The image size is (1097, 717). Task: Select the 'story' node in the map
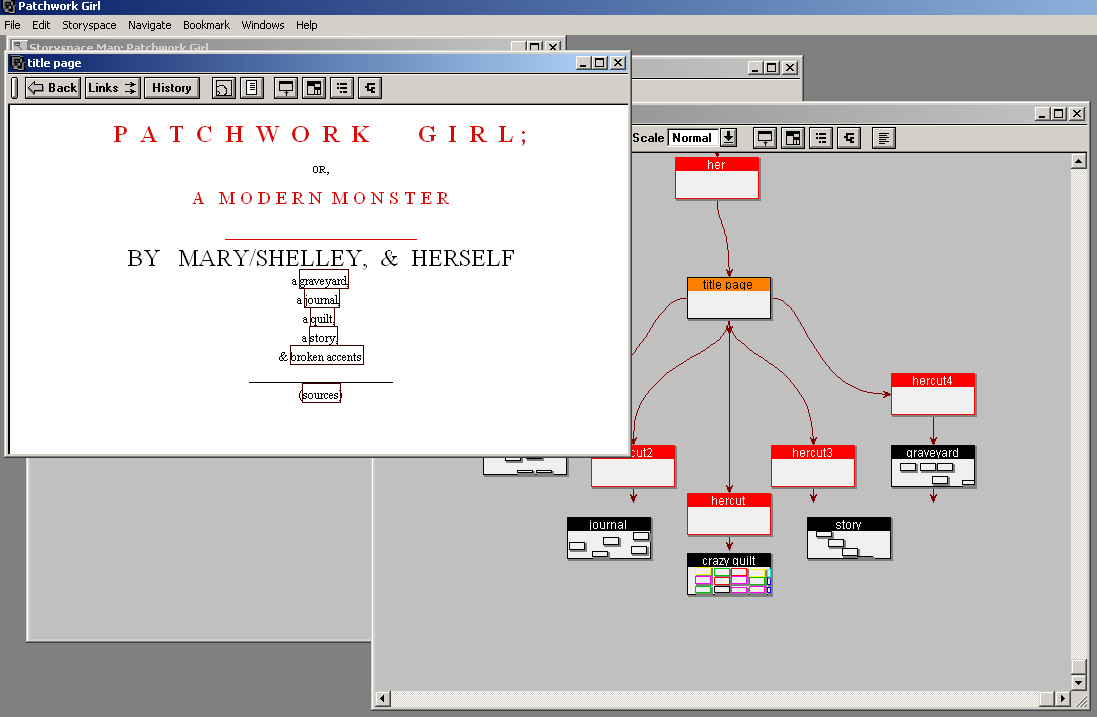pos(849,538)
